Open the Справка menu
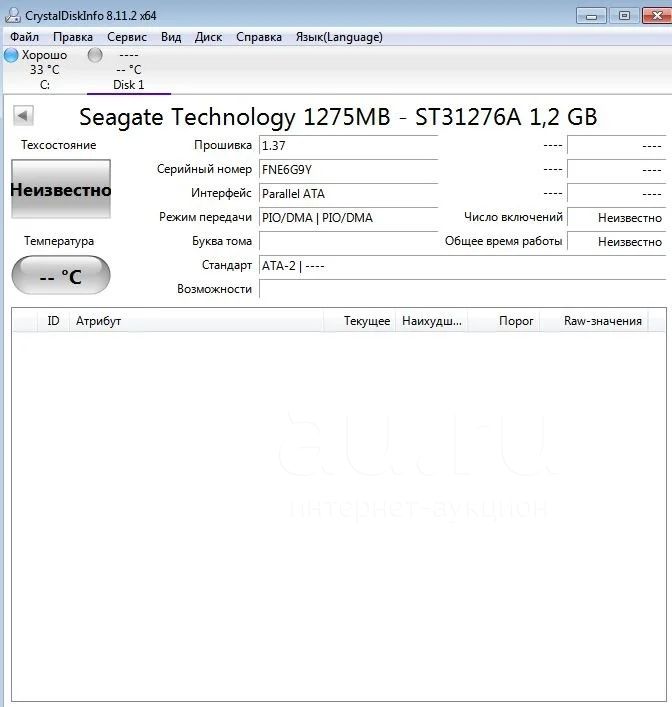This screenshot has width=672, height=707. point(259,37)
